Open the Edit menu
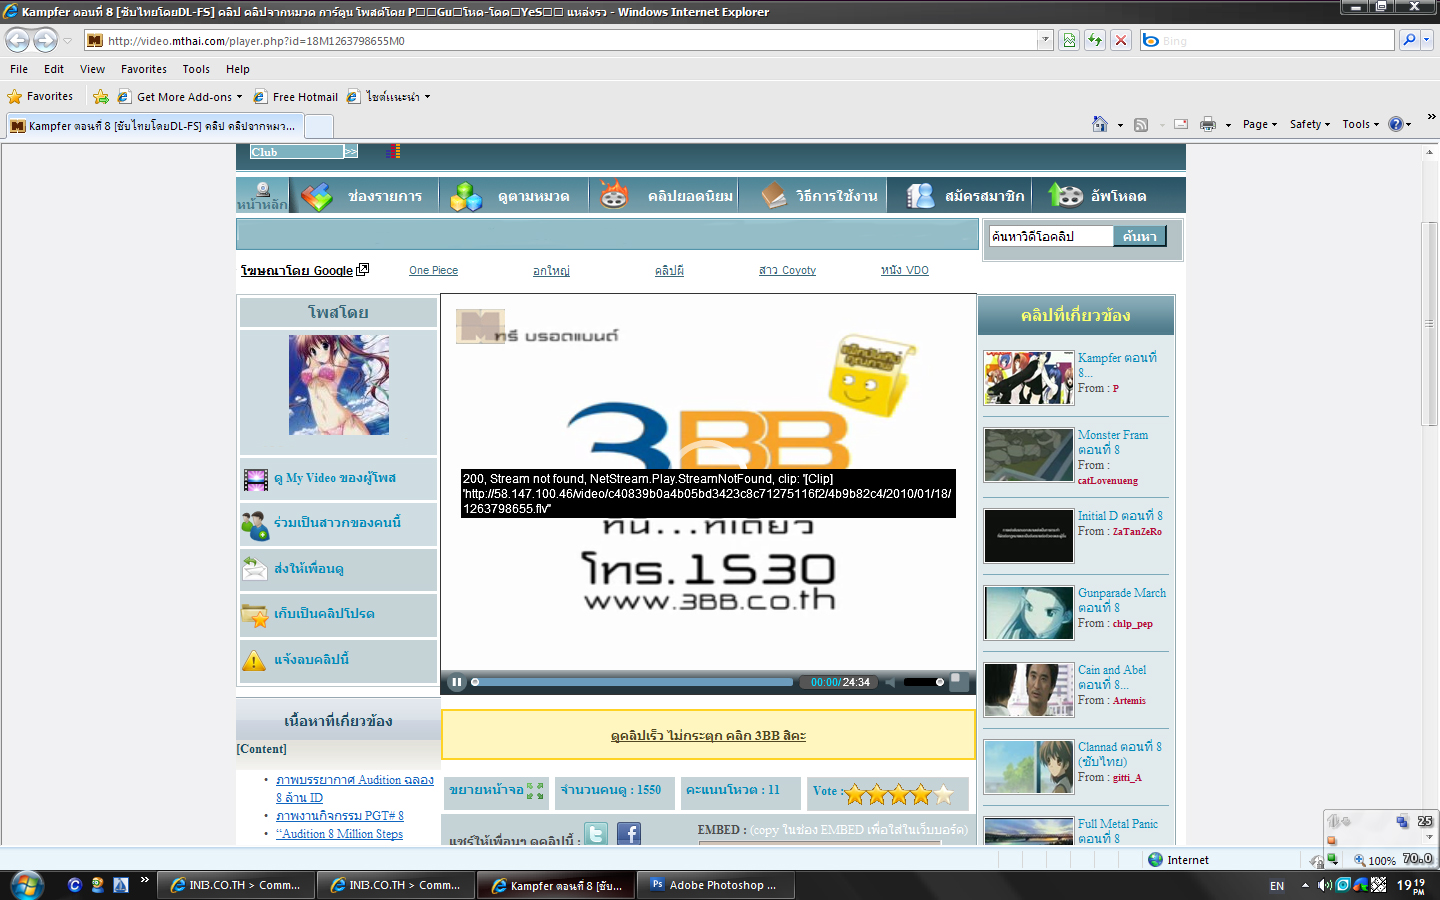Viewport: 1440px width, 900px height. click(54, 69)
